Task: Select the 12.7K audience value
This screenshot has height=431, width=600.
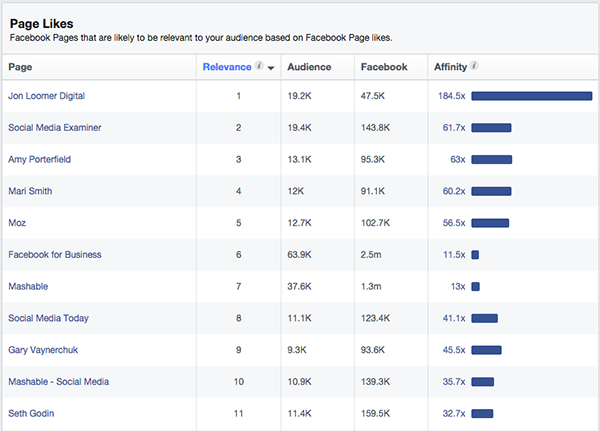Action: [299, 223]
